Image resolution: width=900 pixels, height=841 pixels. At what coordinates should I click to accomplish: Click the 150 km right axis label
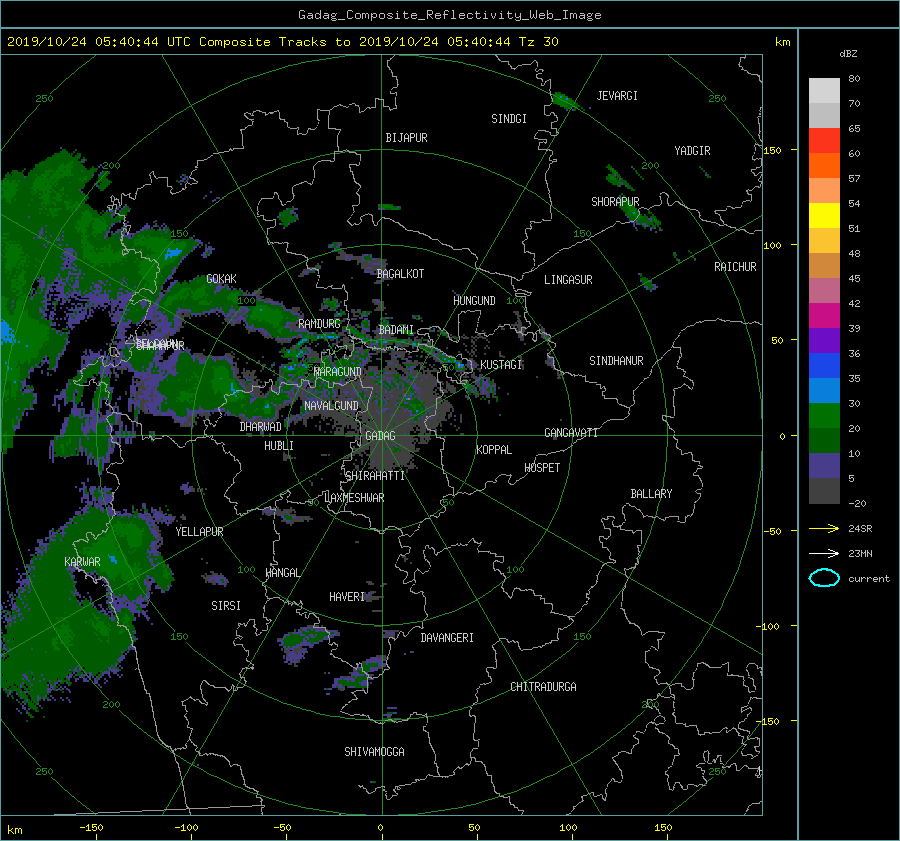pyautogui.click(x=773, y=150)
